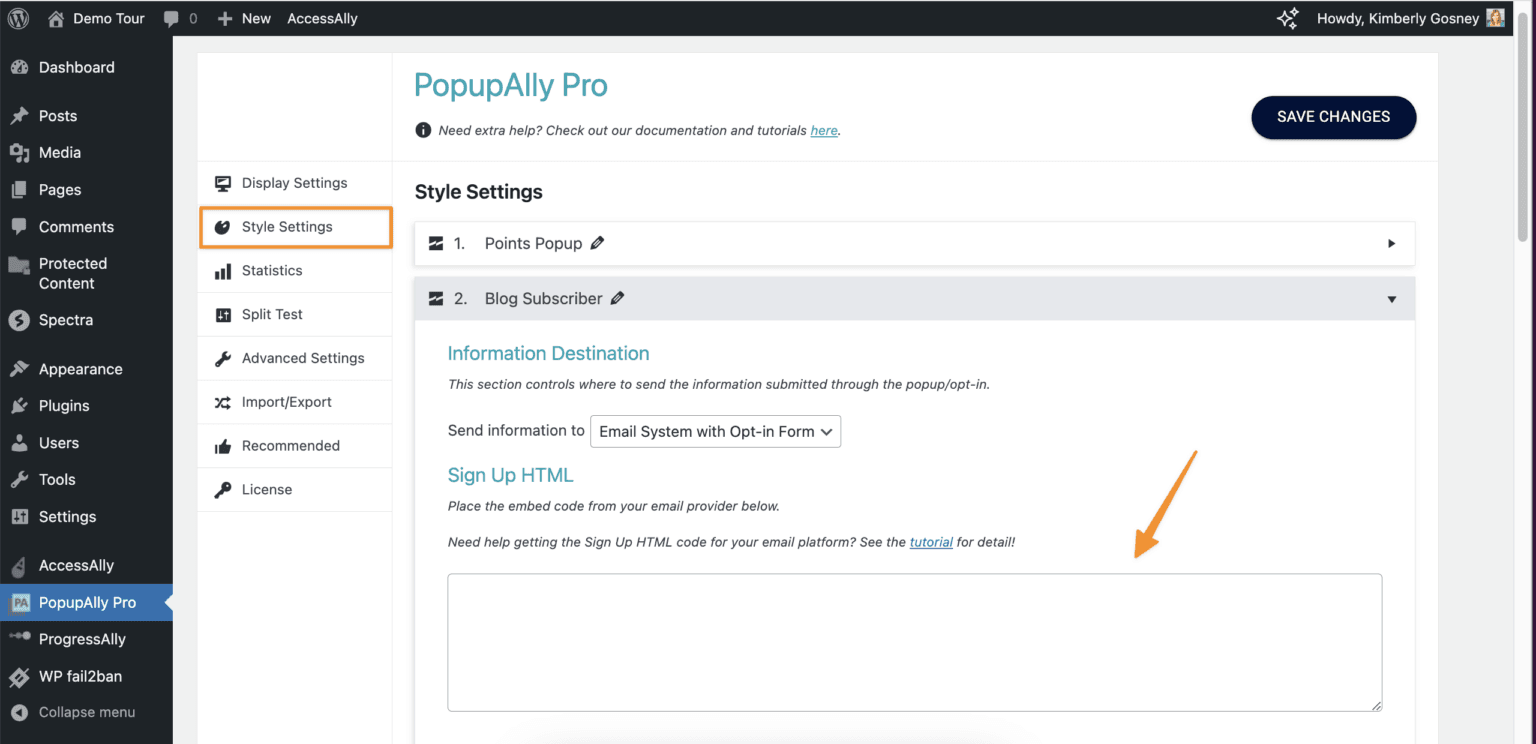Click the Recommended thumbs-up icon
Viewport: 1536px width, 744px height.
222,445
